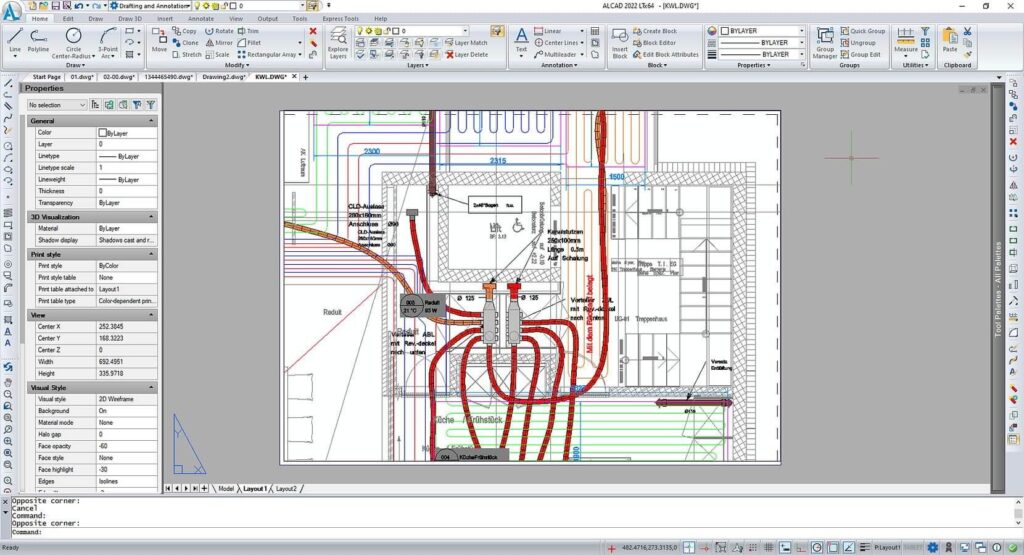Click the Group Edit button
Screen dimensions: 1024x555
click(860, 55)
